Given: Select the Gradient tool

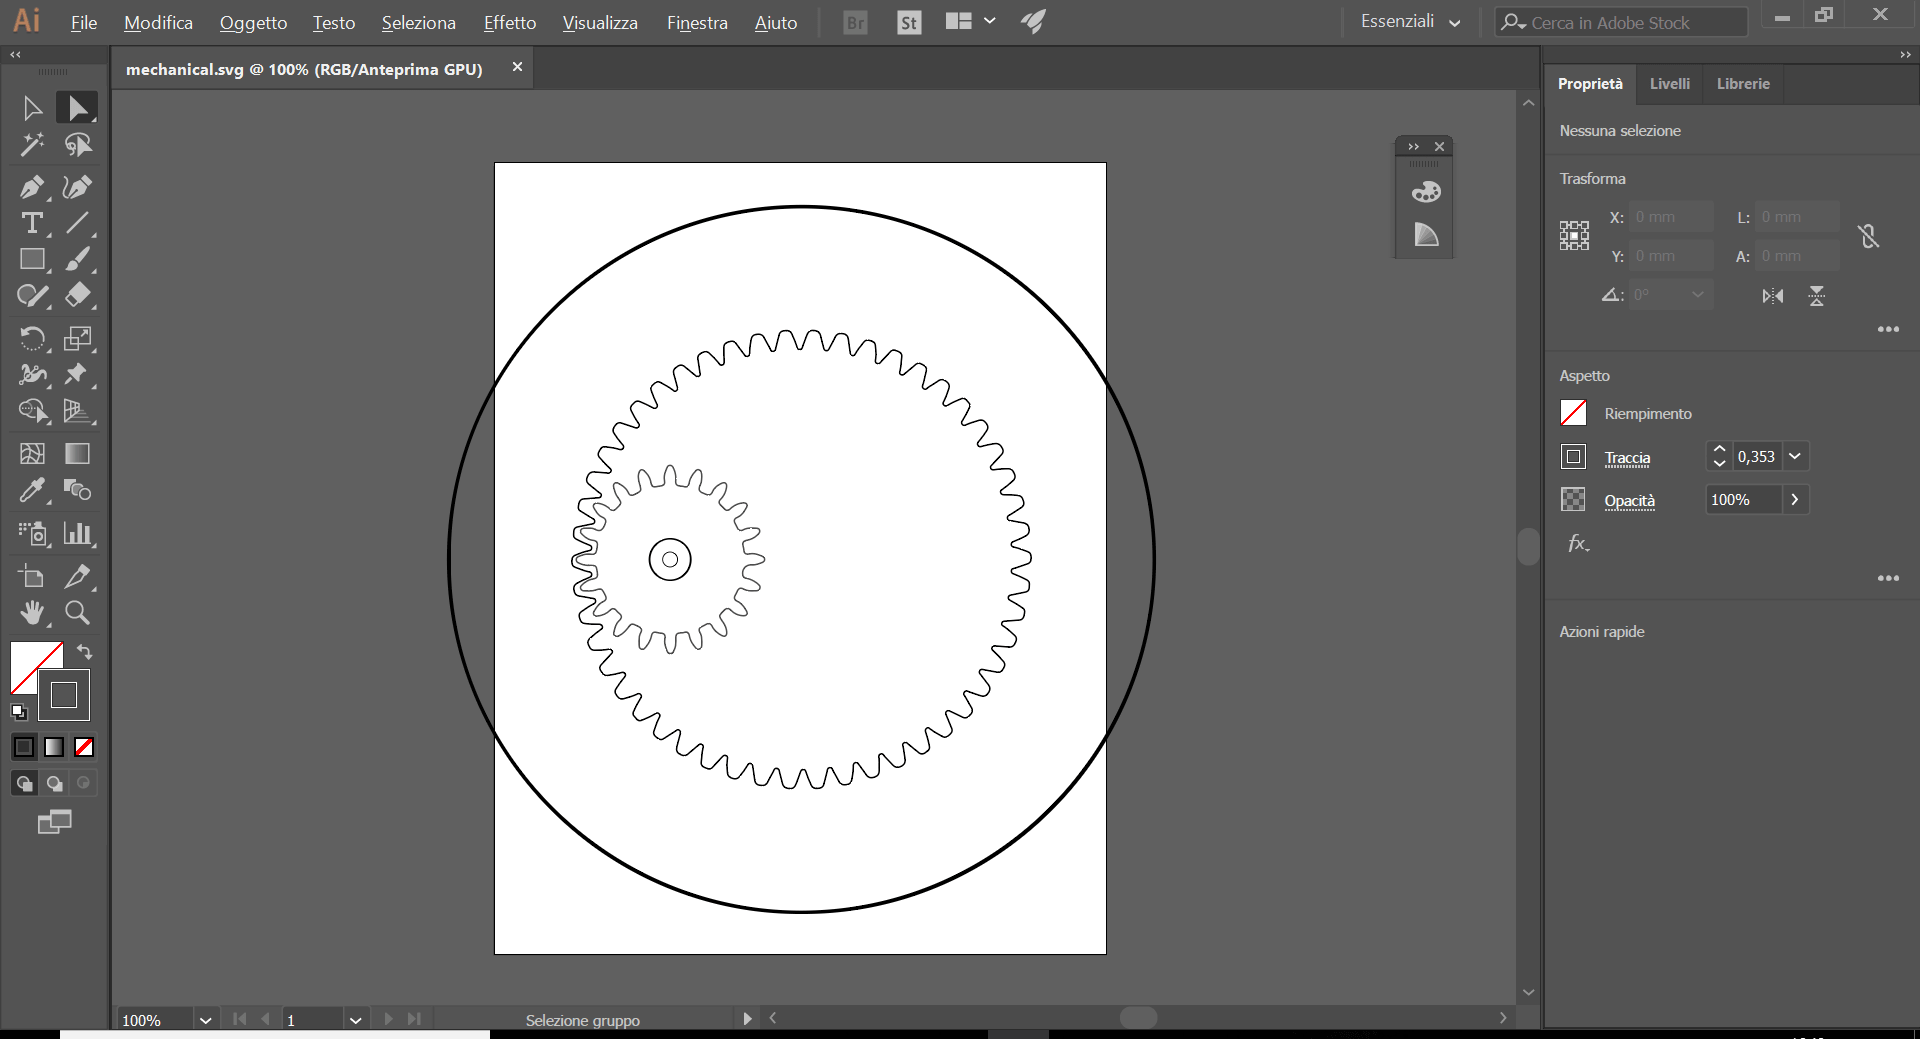Looking at the screenshot, I should 77,453.
